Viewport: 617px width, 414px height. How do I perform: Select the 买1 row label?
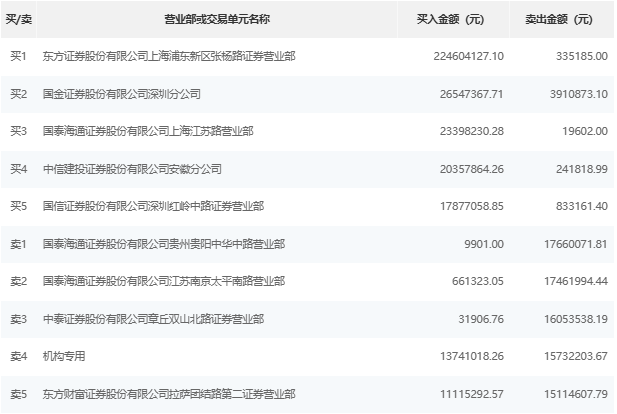(18, 56)
